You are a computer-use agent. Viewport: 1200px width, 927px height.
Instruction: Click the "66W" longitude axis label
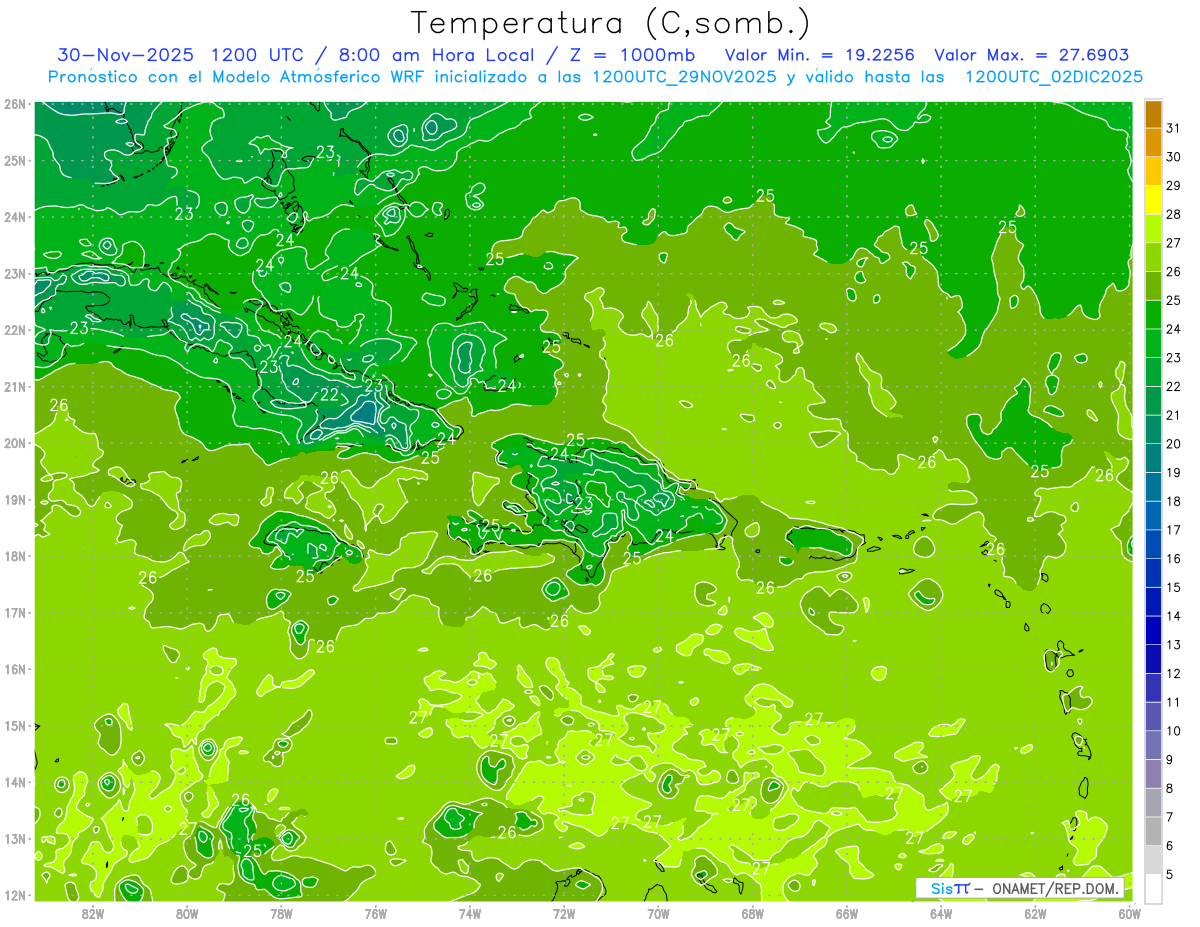click(x=847, y=913)
